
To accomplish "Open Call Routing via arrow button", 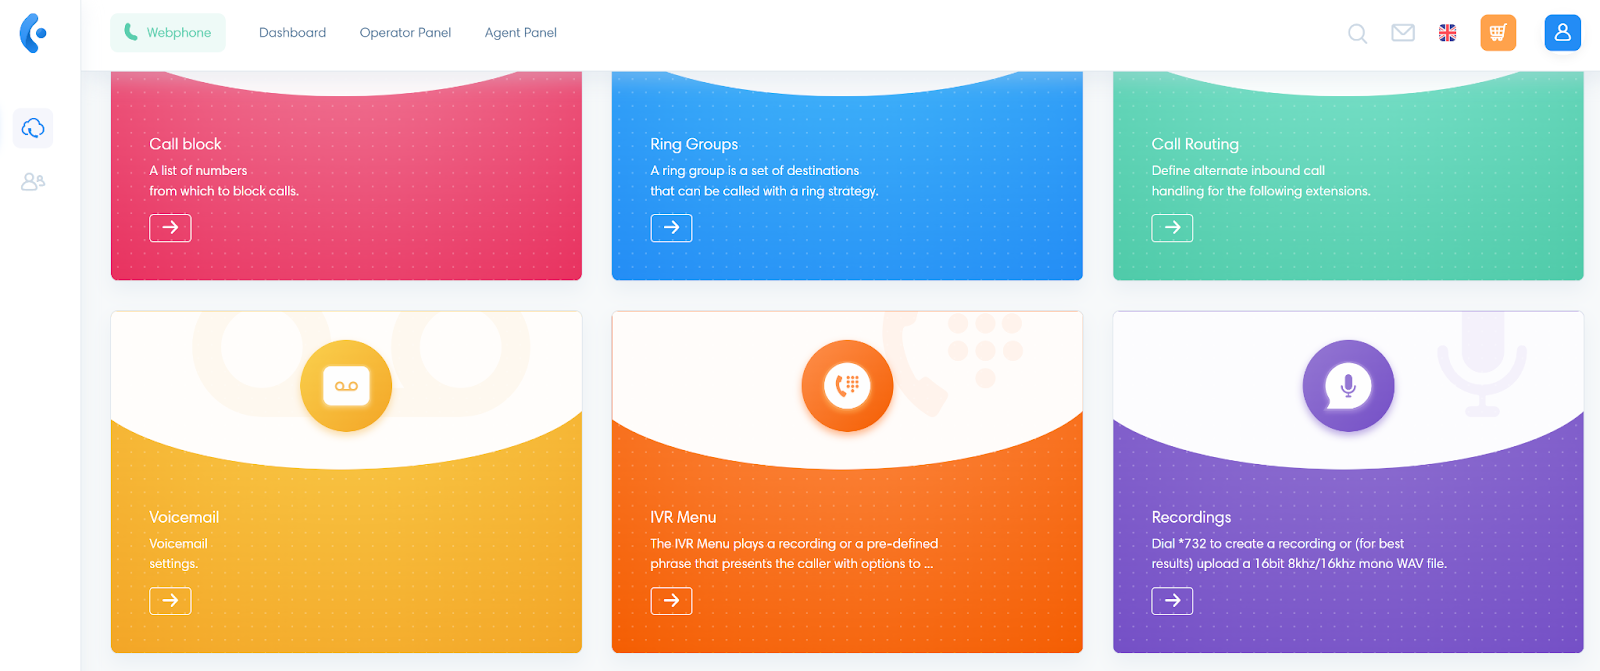I will 1172,228.
